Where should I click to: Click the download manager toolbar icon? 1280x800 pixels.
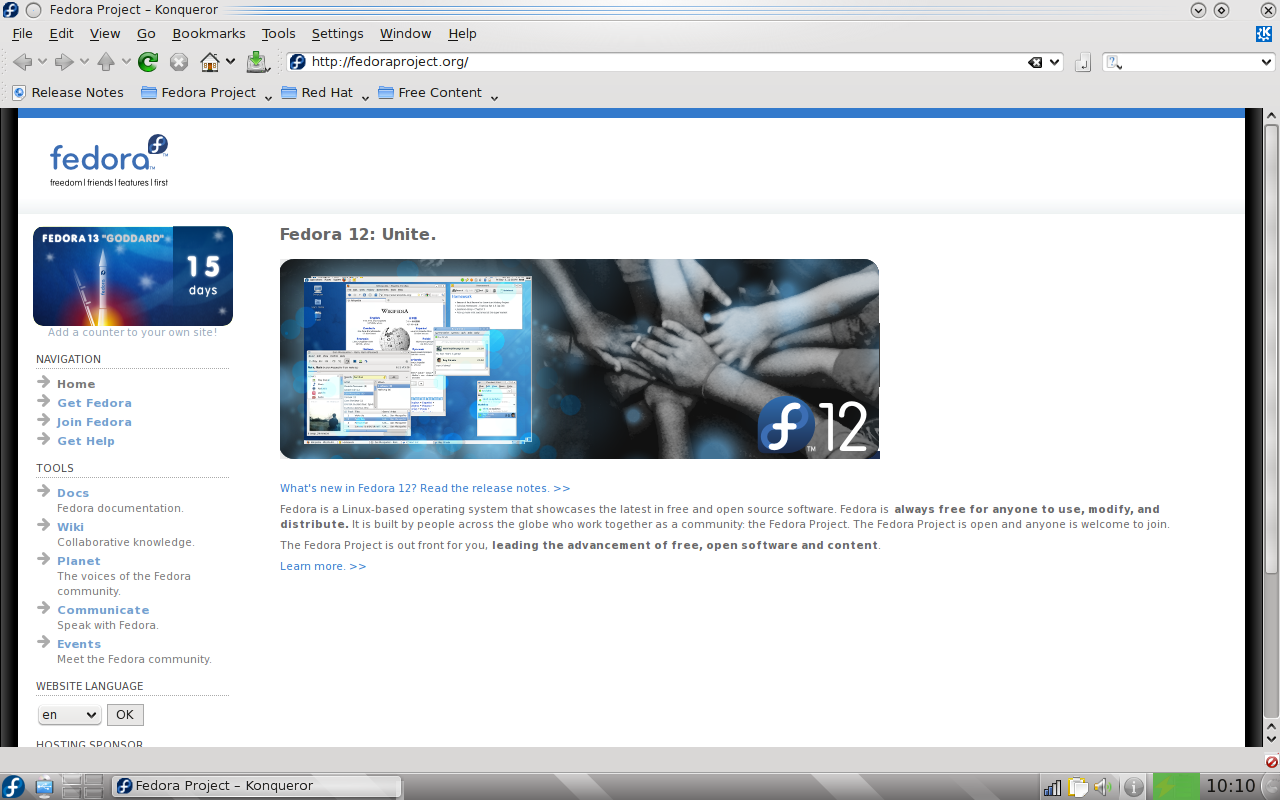257,62
